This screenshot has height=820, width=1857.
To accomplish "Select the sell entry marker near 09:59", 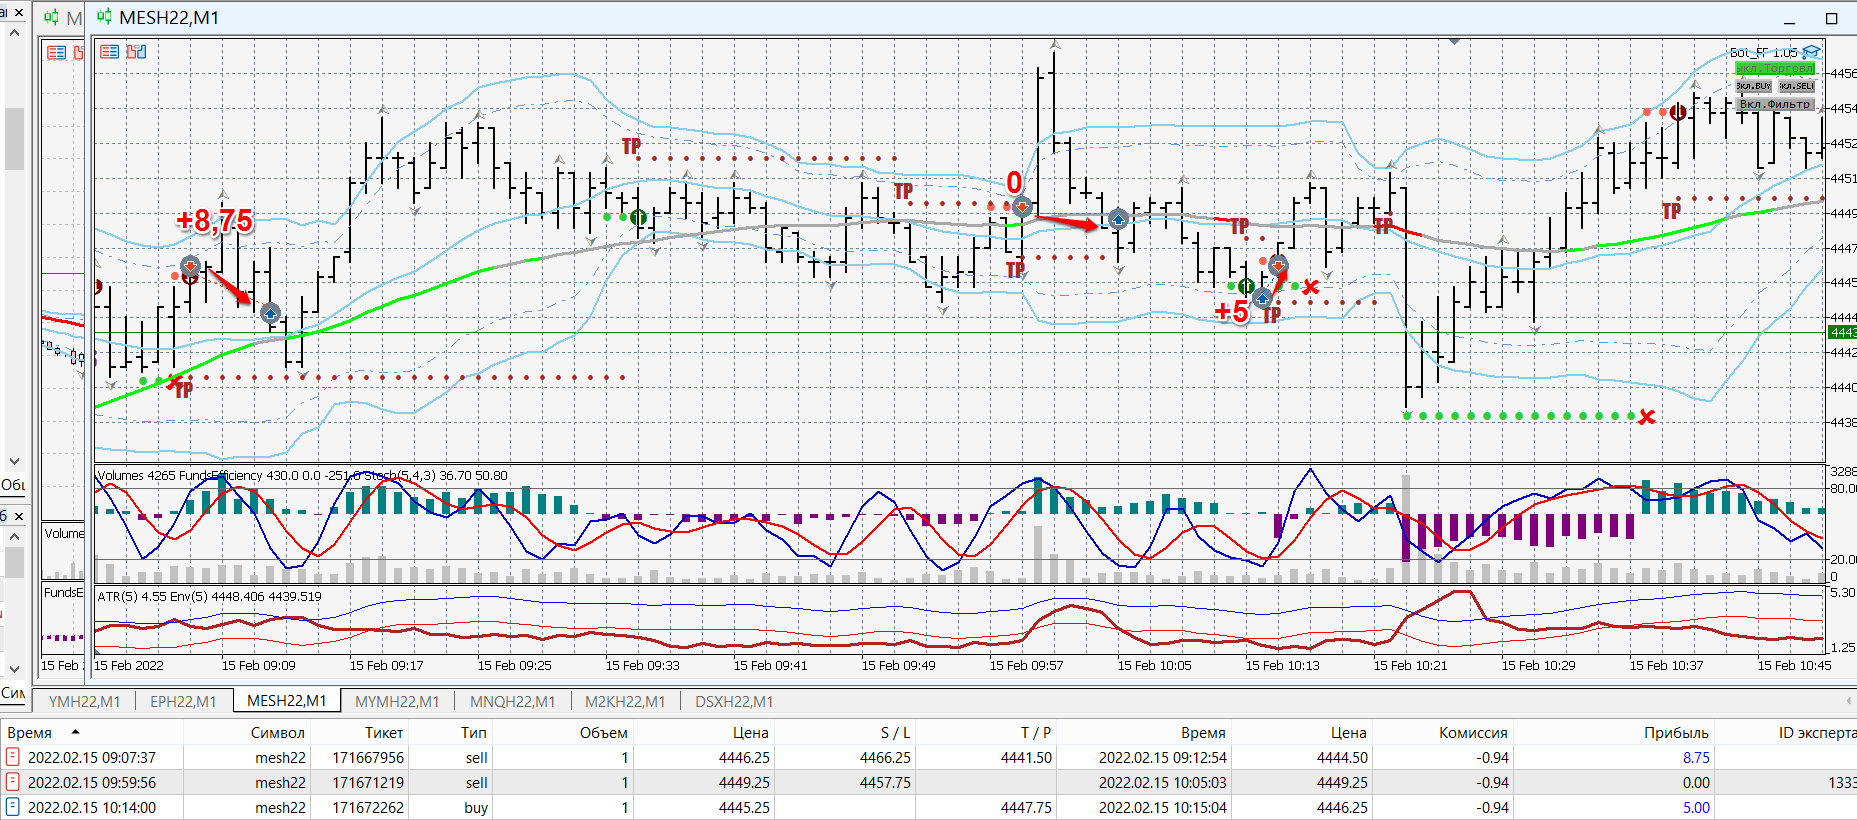I will (x=1022, y=207).
